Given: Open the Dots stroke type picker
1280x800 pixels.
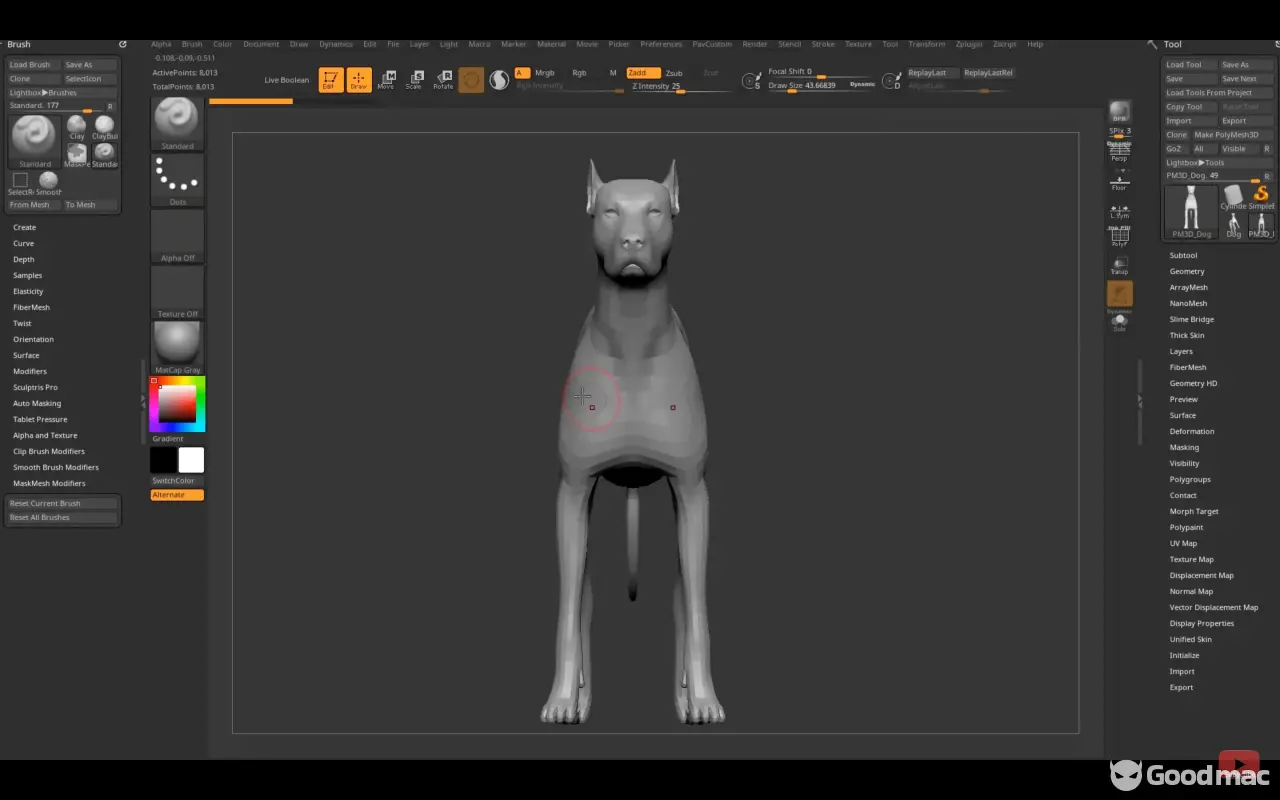Looking at the screenshot, I should [x=178, y=179].
